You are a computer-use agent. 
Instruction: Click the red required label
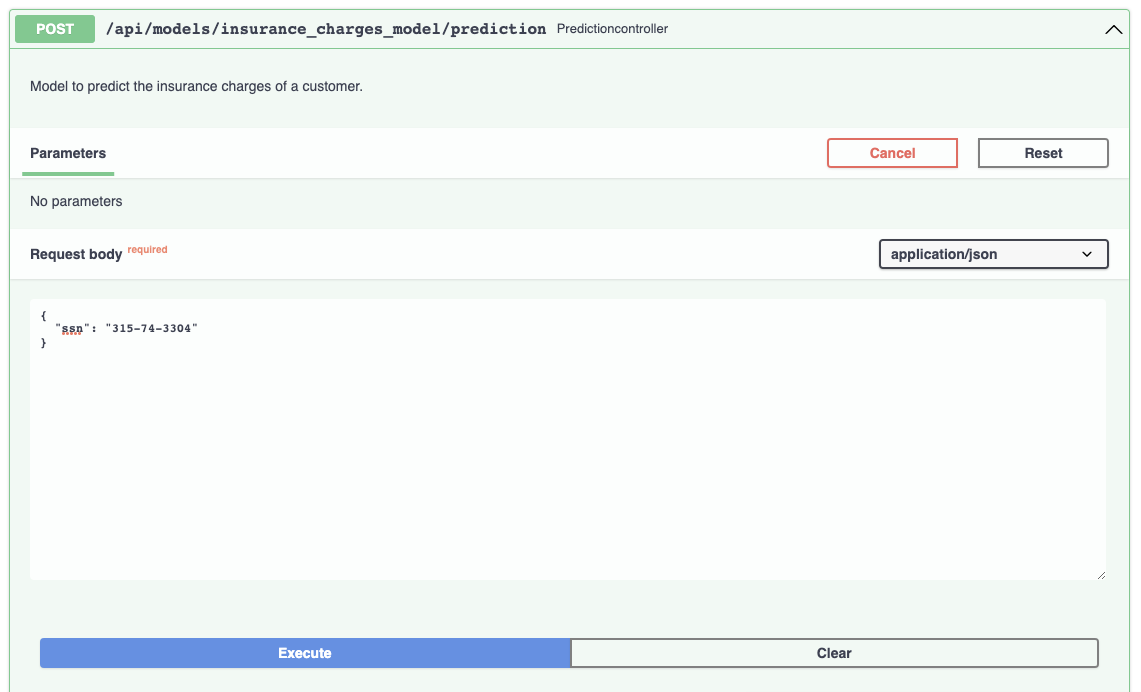(x=147, y=250)
